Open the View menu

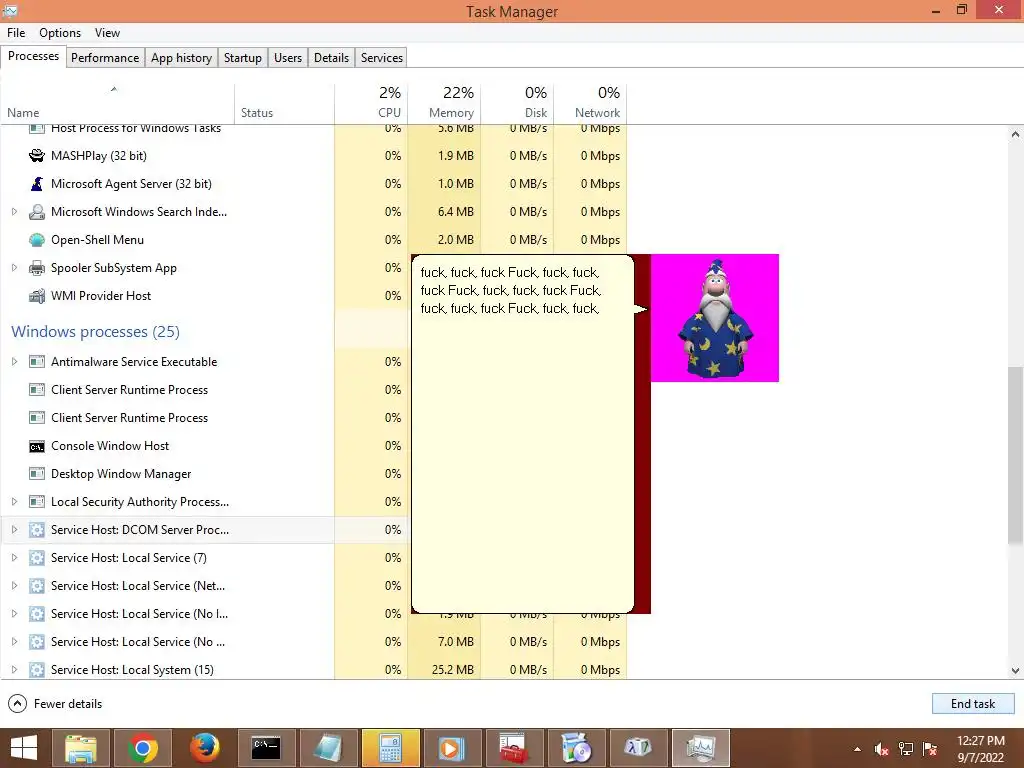tap(107, 33)
